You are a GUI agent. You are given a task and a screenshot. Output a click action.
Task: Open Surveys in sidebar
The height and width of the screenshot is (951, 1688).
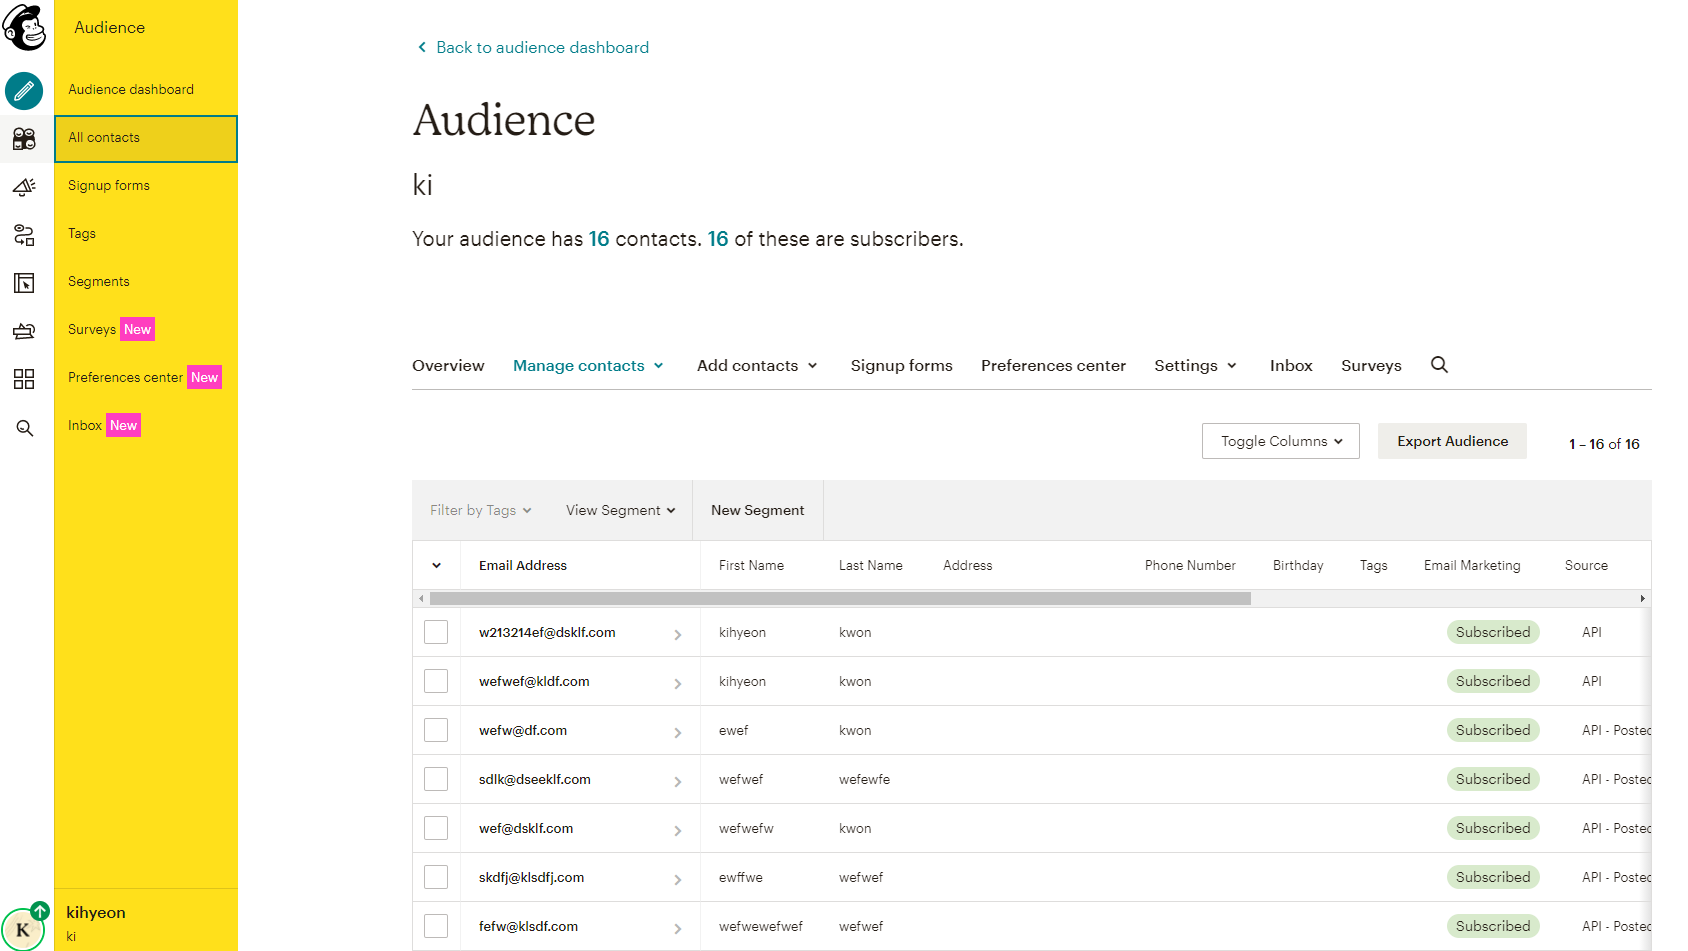[146, 329]
